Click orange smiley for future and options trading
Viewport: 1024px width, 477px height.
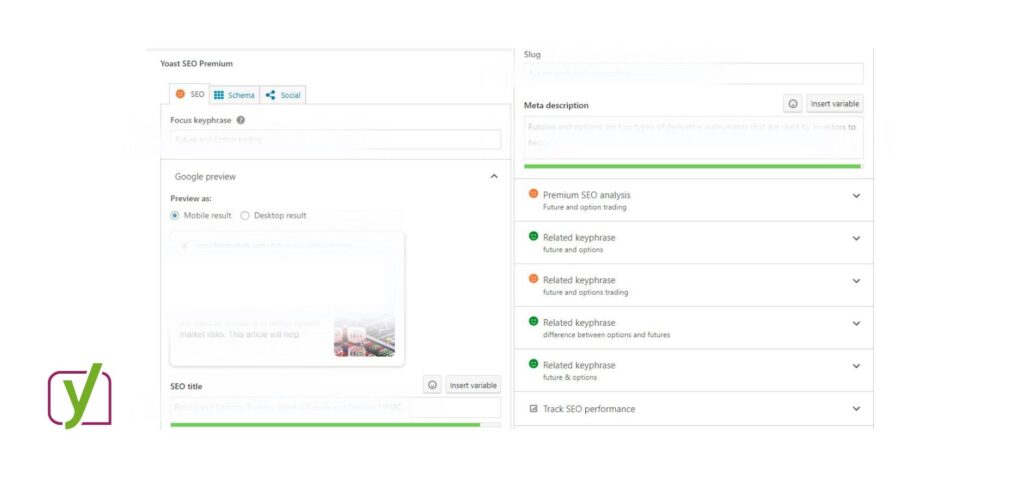[534, 279]
